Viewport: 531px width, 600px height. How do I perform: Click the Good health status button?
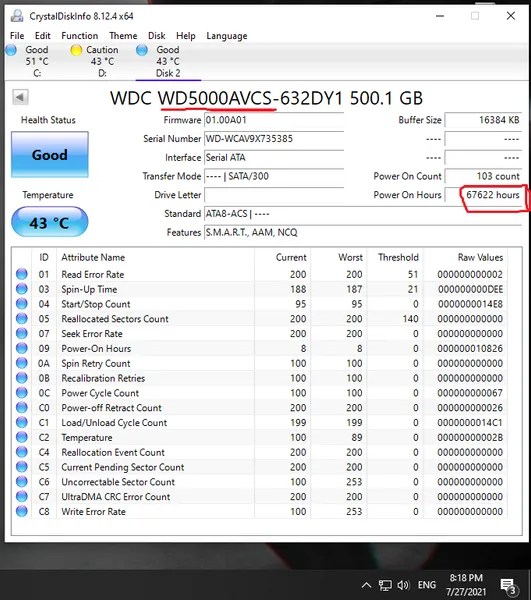click(50, 155)
